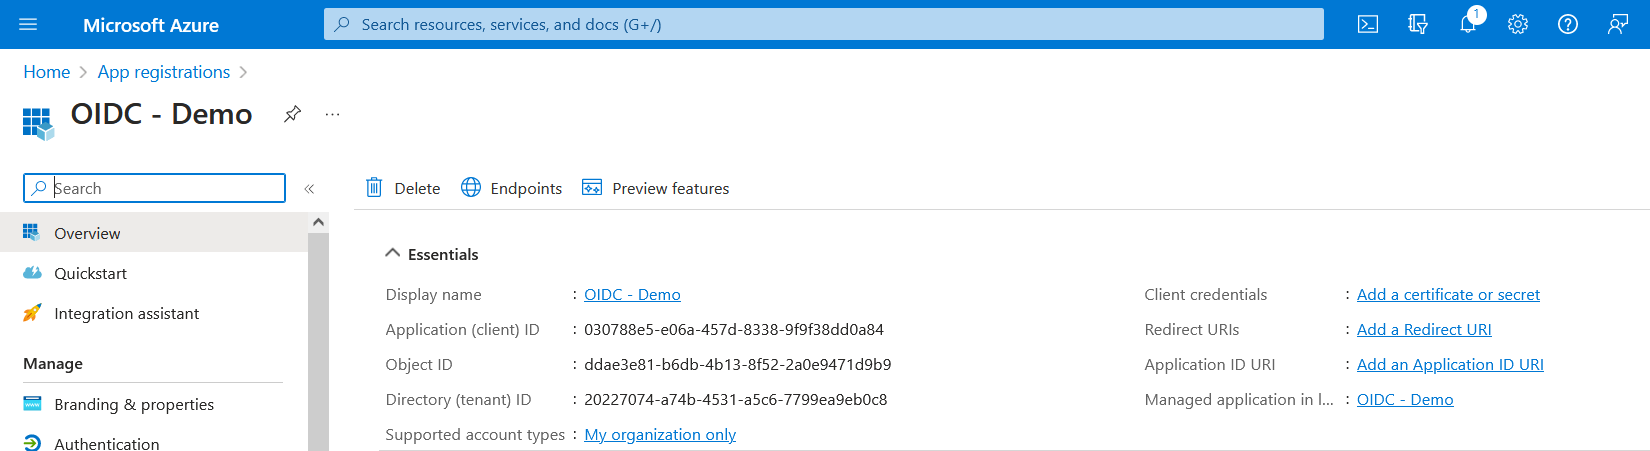The width and height of the screenshot is (1650, 451).
Task: Select Quickstart in the sidebar
Action: [x=90, y=273]
